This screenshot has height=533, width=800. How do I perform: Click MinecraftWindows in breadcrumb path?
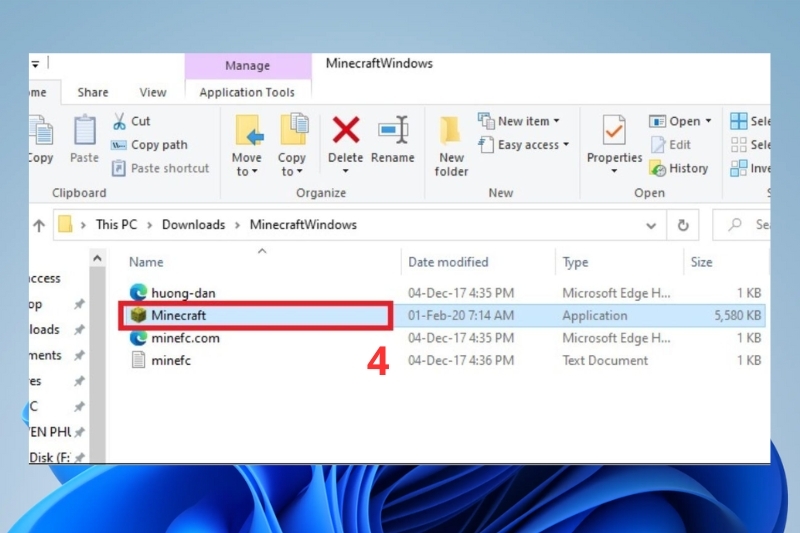pyautogui.click(x=303, y=224)
